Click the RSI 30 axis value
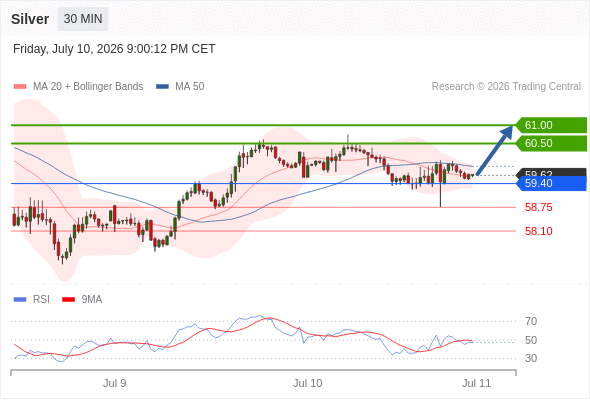The image size is (590, 400). point(531,358)
